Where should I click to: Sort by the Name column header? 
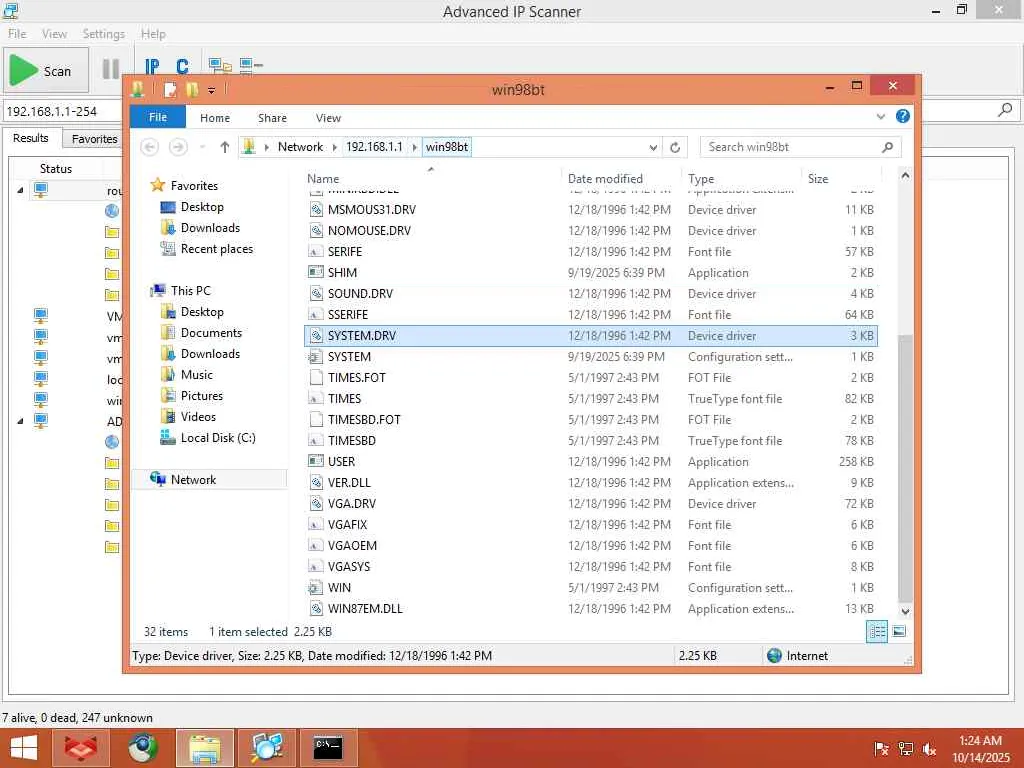pyautogui.click(x=323, y=179)
